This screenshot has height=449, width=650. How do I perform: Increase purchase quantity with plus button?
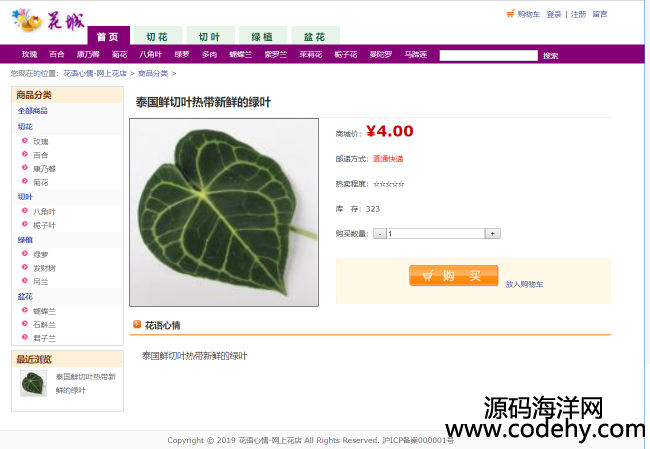pos(492,234)
